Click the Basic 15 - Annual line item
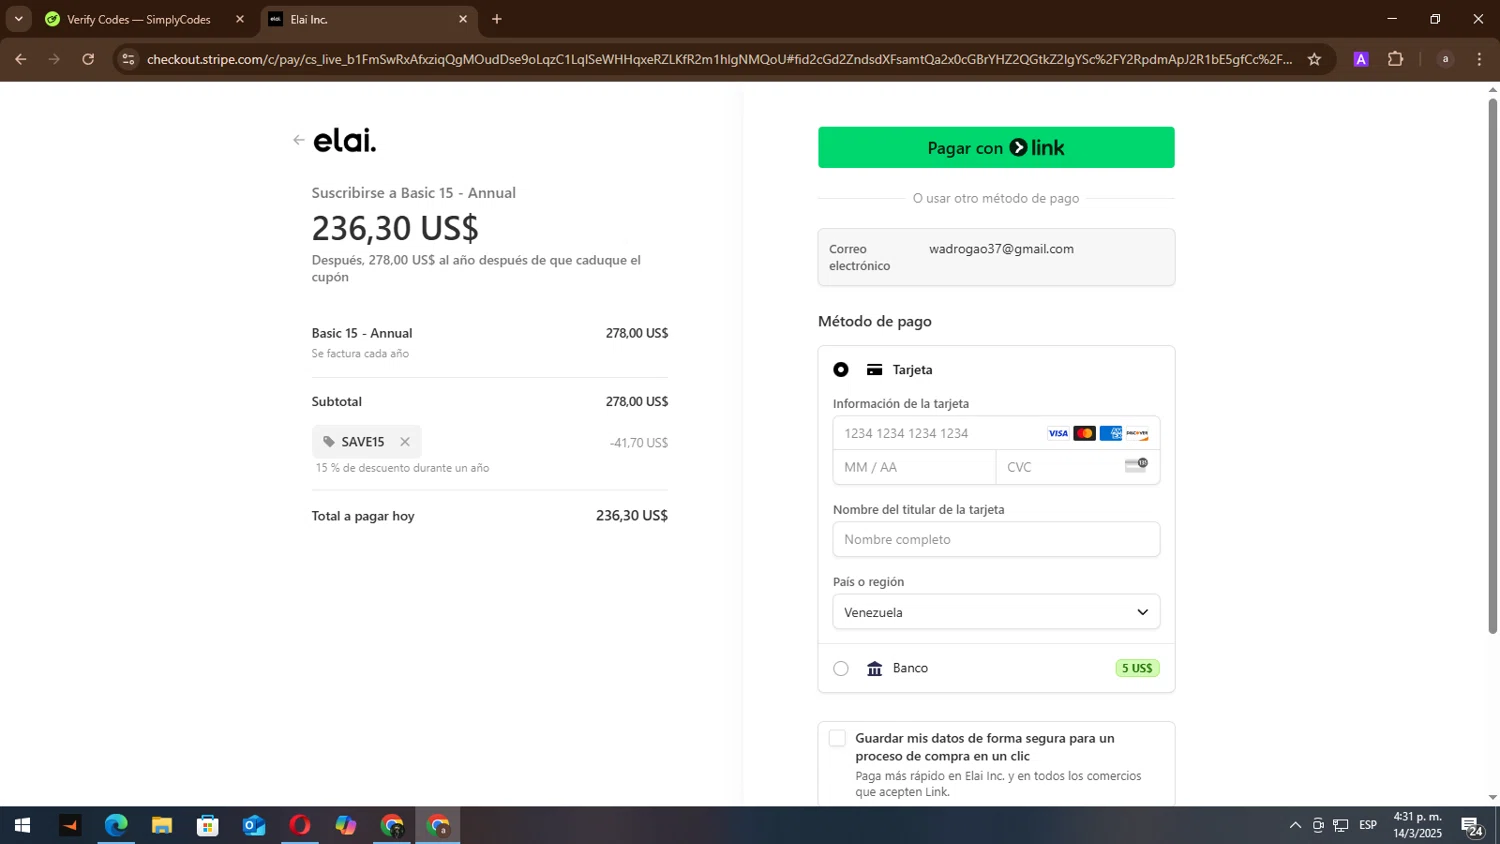The image size is (1500, 844). coord(362,333)
